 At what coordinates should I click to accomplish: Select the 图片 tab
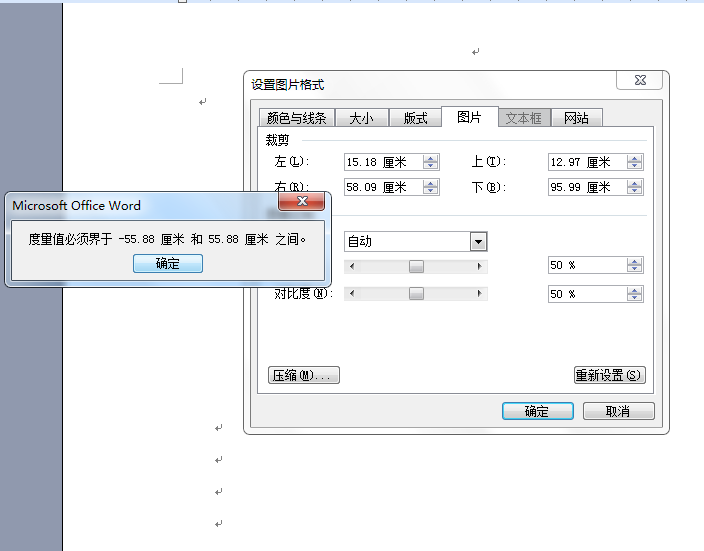tap(470, 117)
